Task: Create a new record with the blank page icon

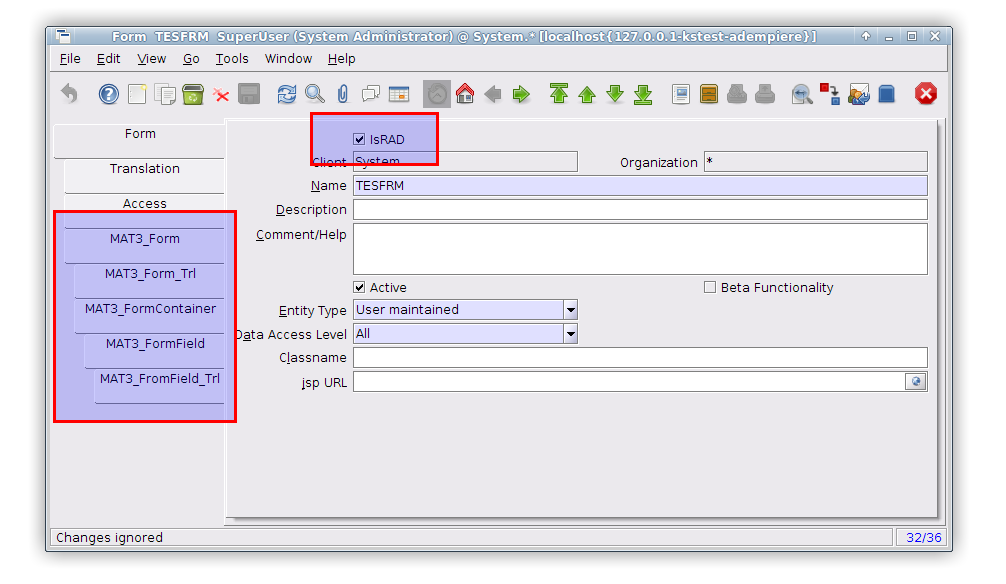Action: point(137,94)
